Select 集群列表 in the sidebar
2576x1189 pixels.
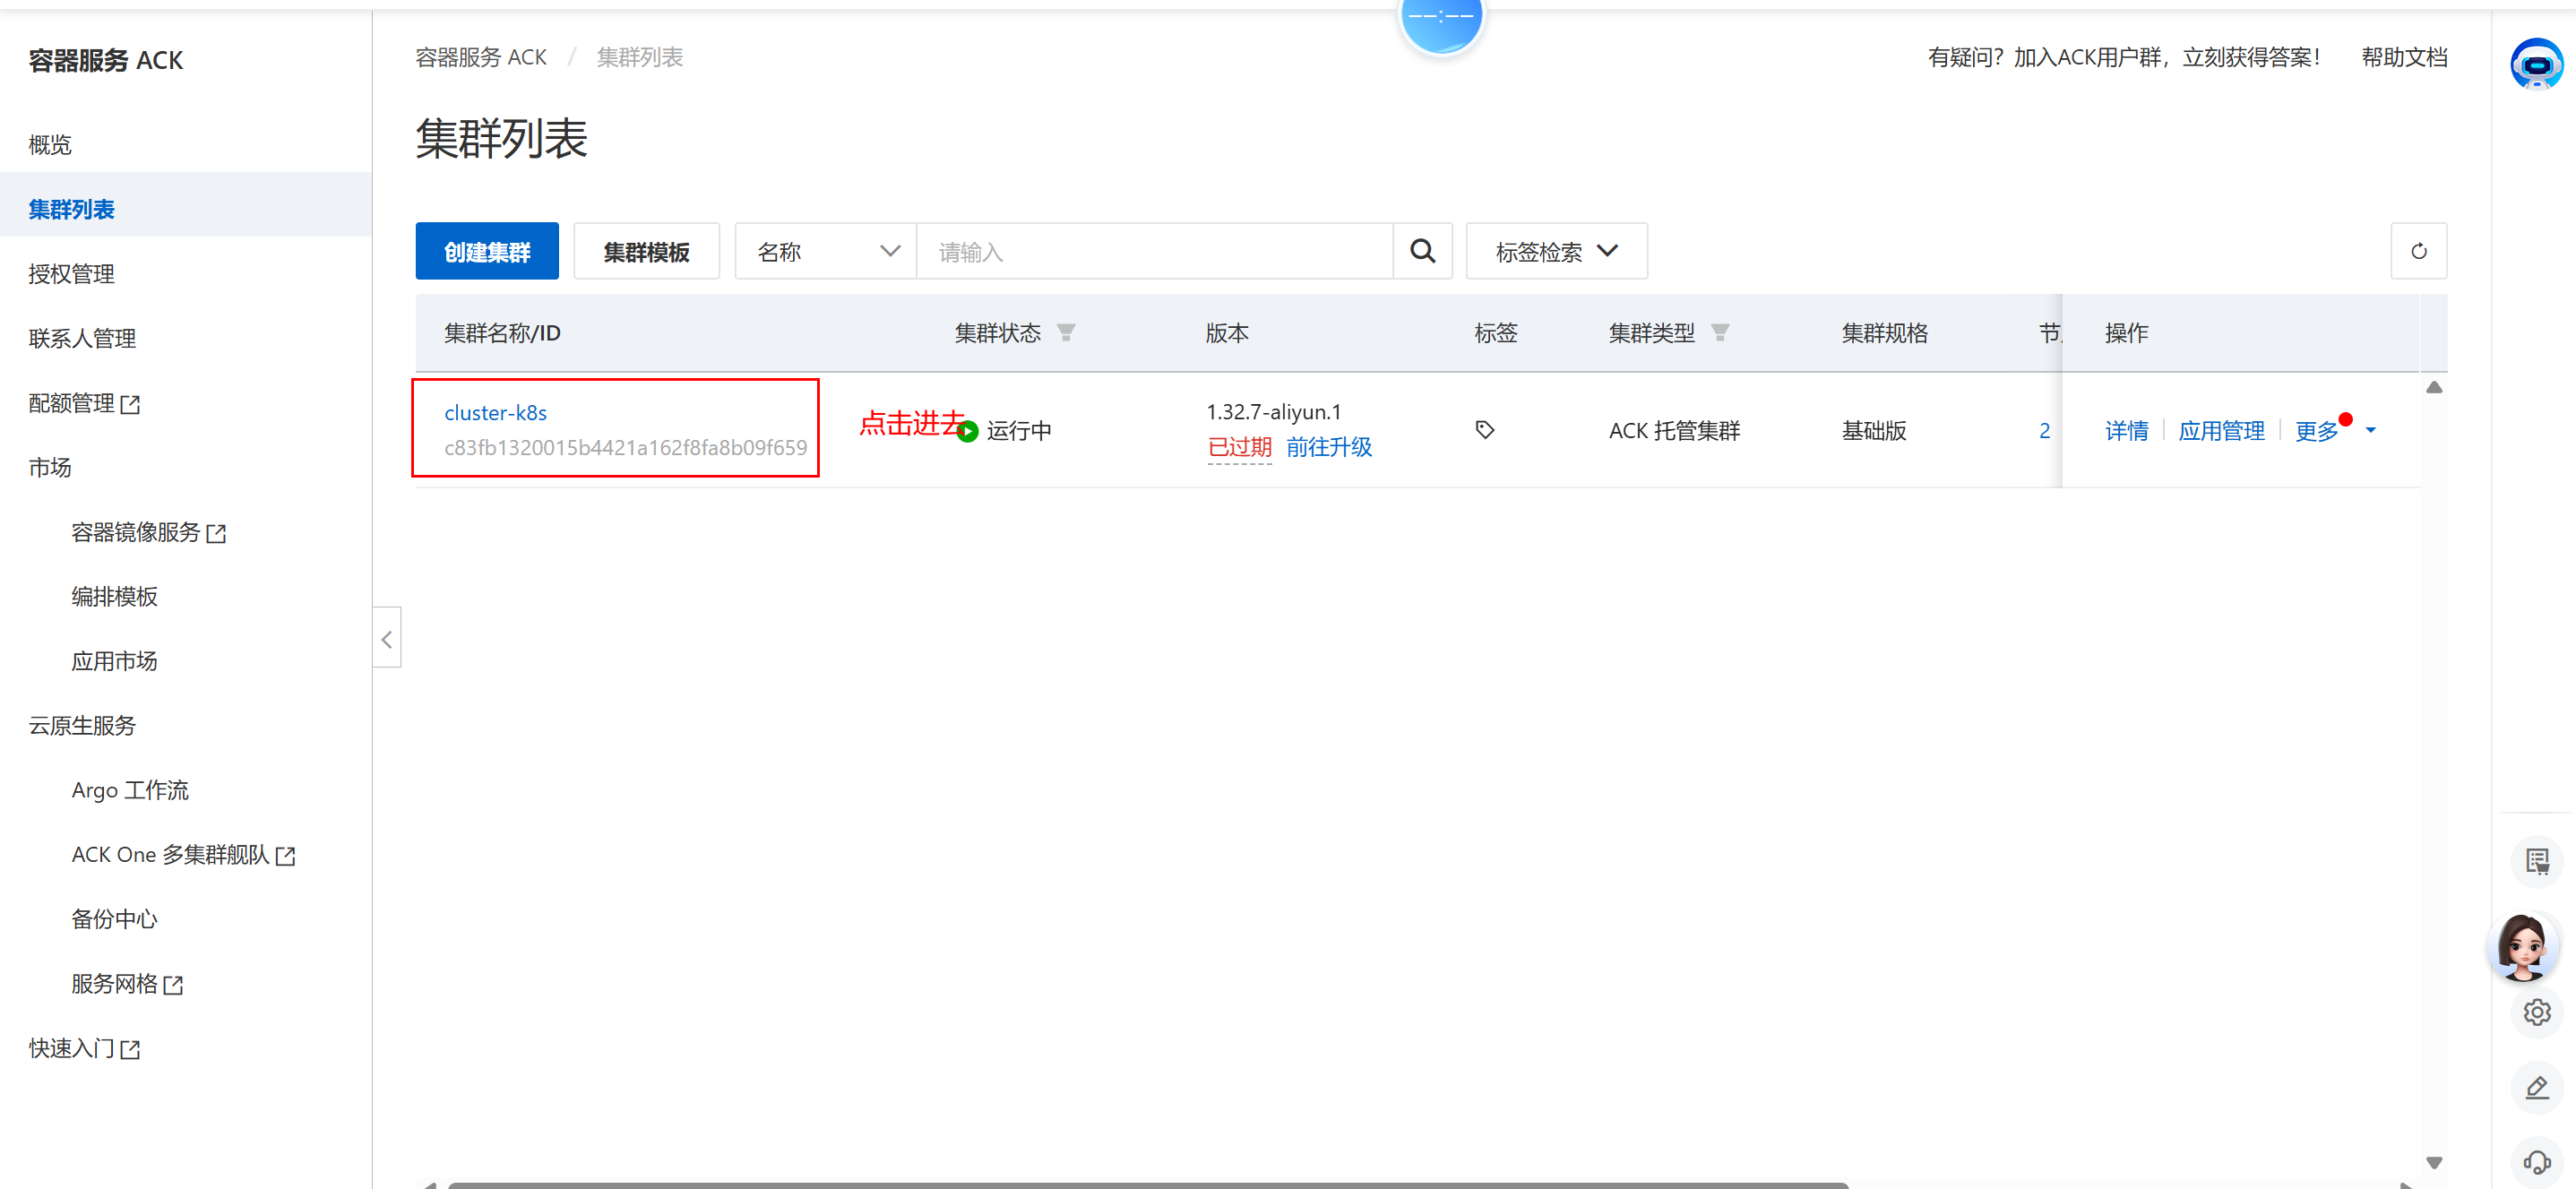point(71,209)
